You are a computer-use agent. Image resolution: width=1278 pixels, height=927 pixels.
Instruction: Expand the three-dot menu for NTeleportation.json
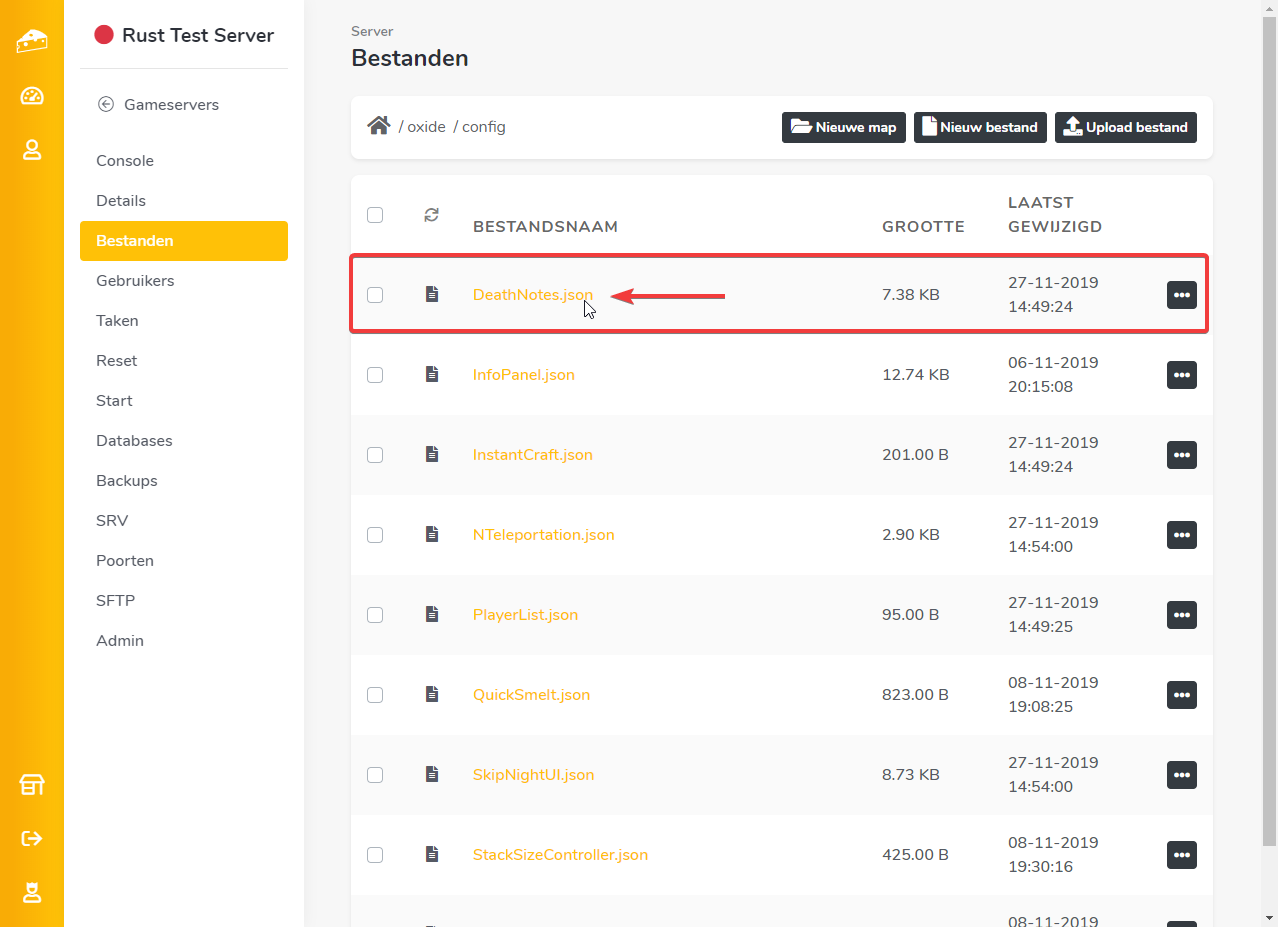1181,535
